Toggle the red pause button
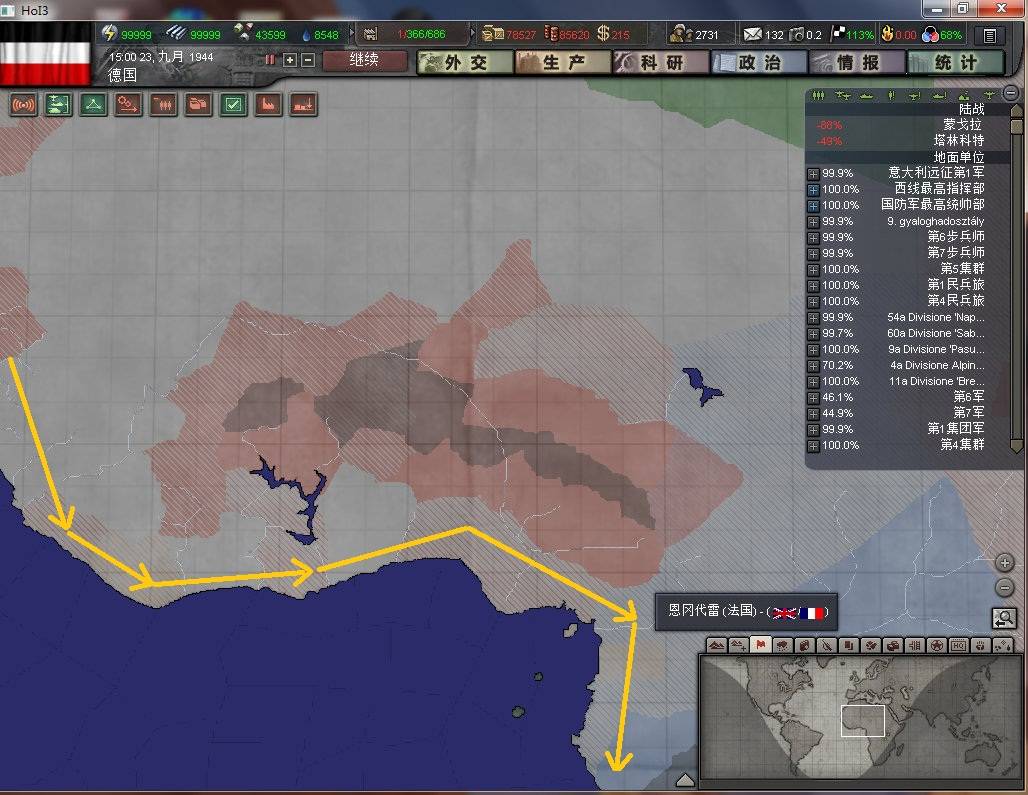Screen dimensions: 1028x795 pos(269,60)
